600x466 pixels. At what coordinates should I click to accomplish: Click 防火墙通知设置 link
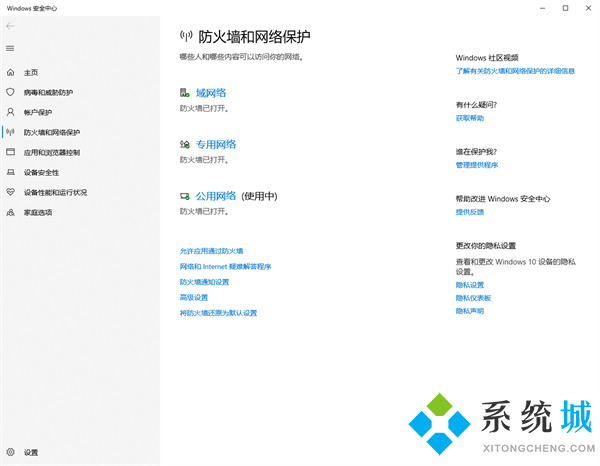pyautogui.click(x=204, y=282)
